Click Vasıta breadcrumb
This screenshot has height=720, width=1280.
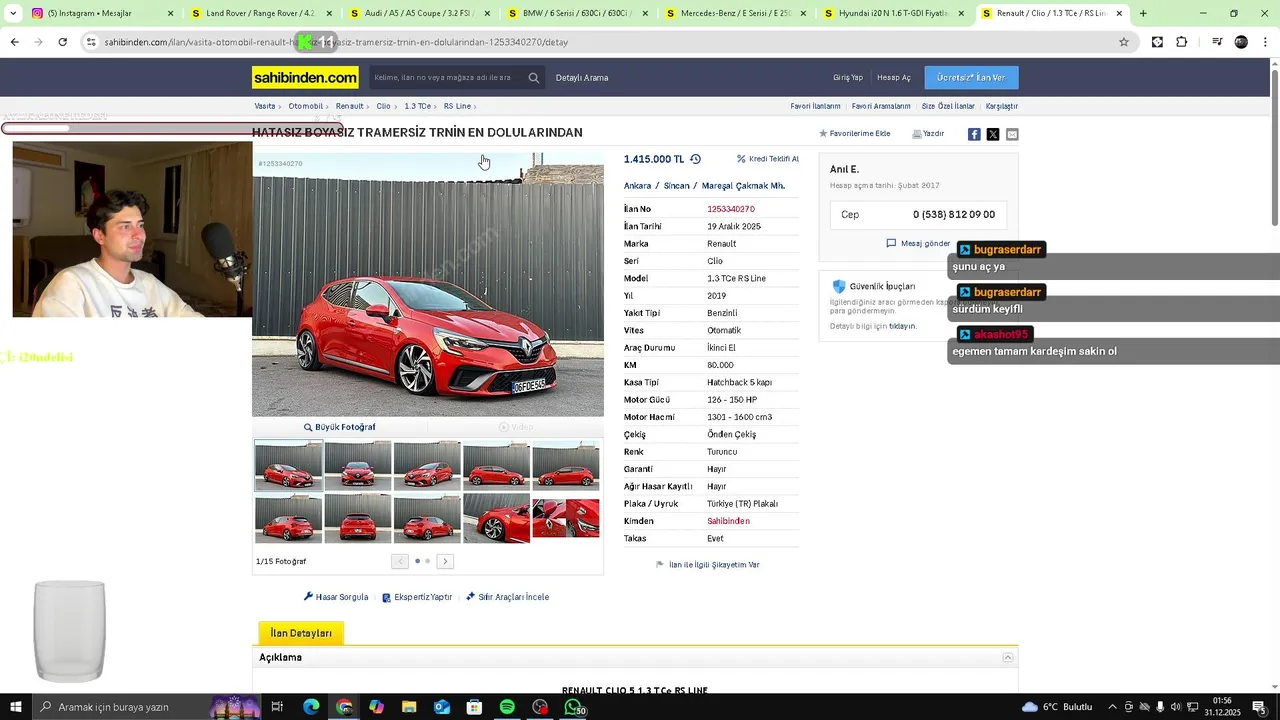pyautogui.click(x=265, y=106)
